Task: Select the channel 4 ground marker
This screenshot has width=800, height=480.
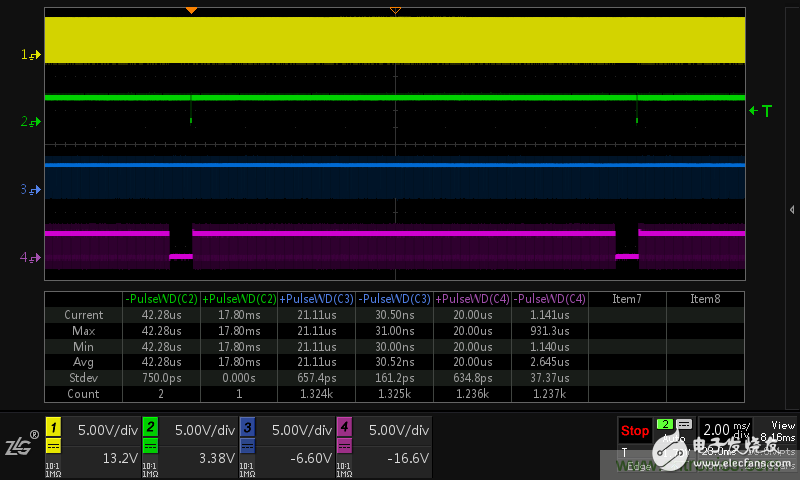Action: click(x=29, y=258)
